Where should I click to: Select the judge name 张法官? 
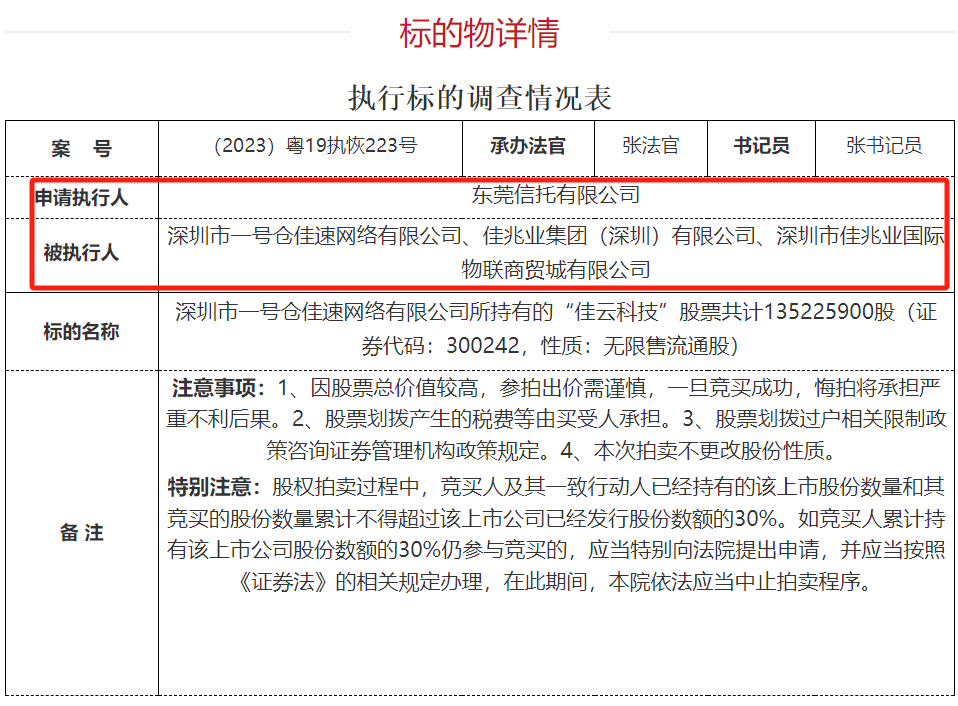pyautogui.click(x=651, y=145)
